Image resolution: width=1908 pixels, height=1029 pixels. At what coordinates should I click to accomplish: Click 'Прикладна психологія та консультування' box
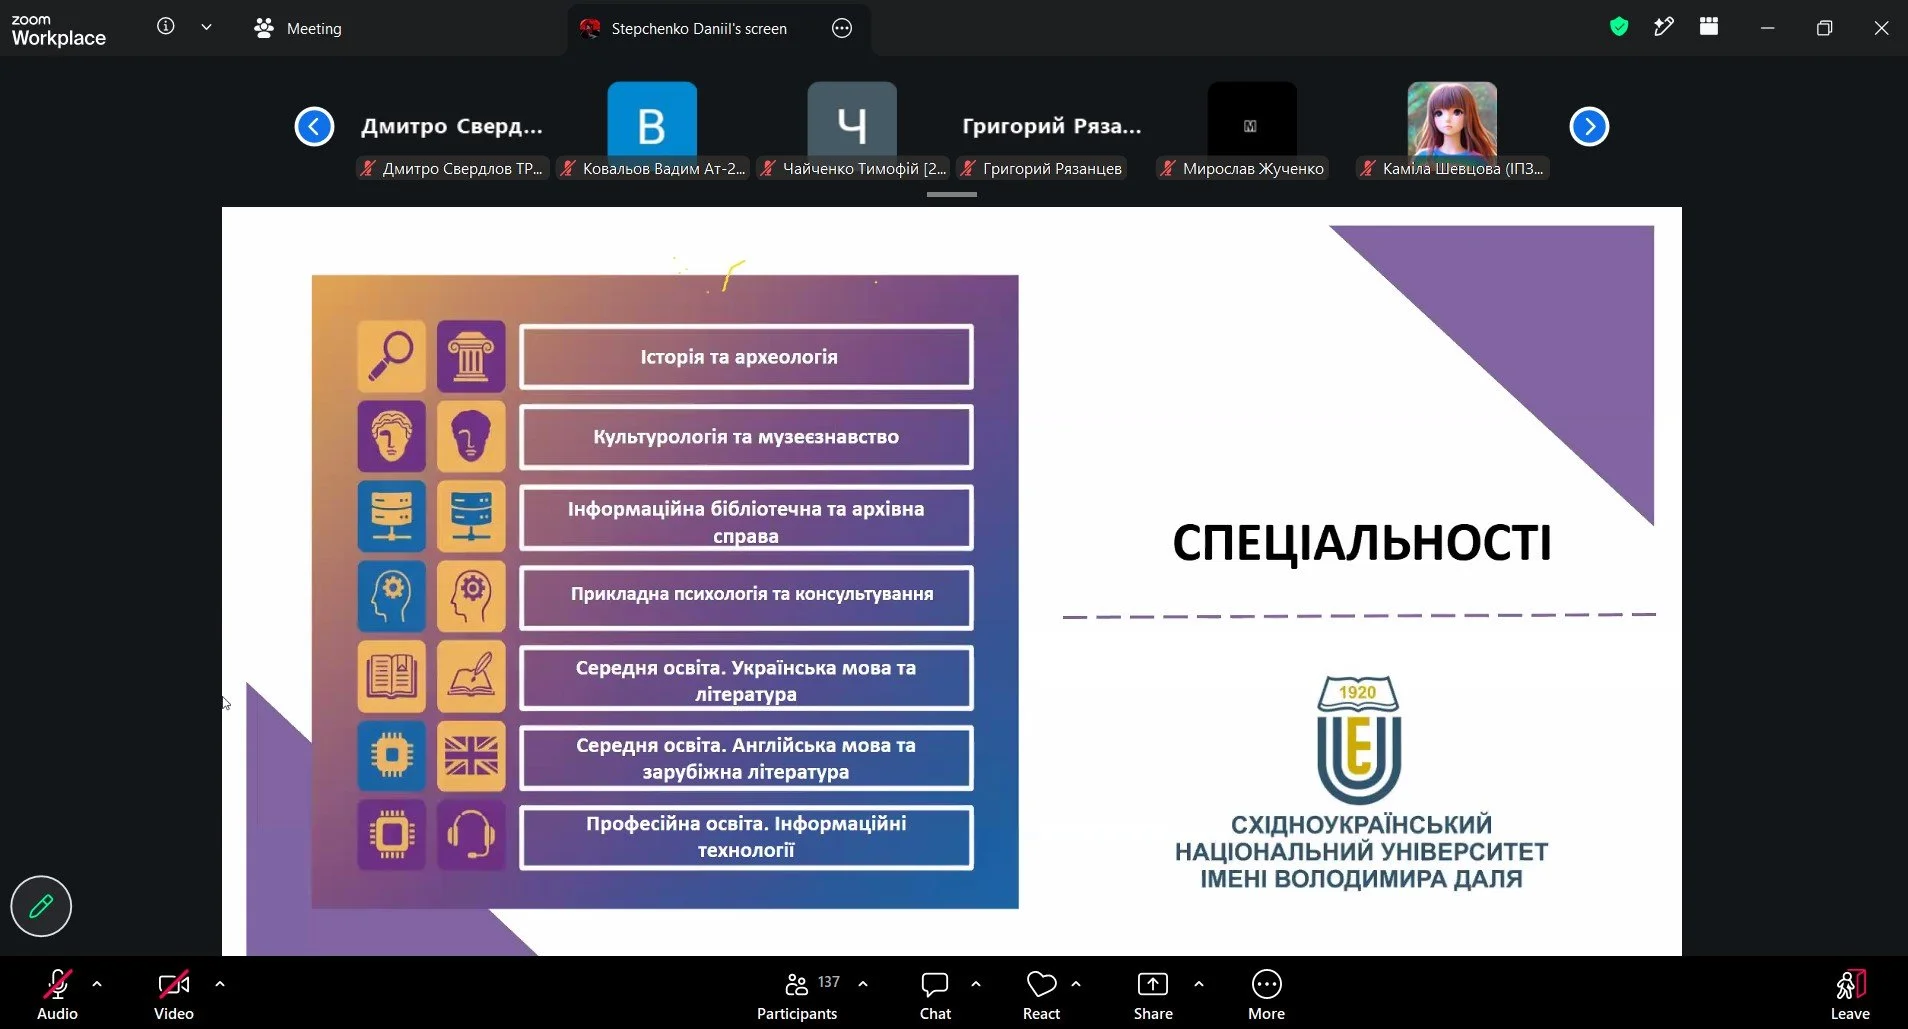[746, 597]
